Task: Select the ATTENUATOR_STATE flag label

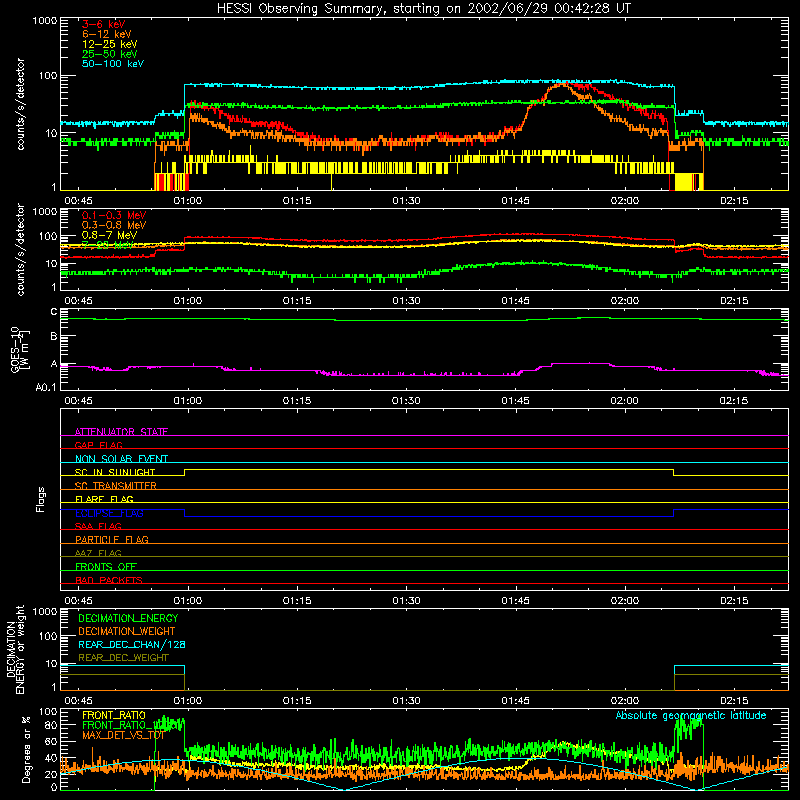Action: click(121, 432)
